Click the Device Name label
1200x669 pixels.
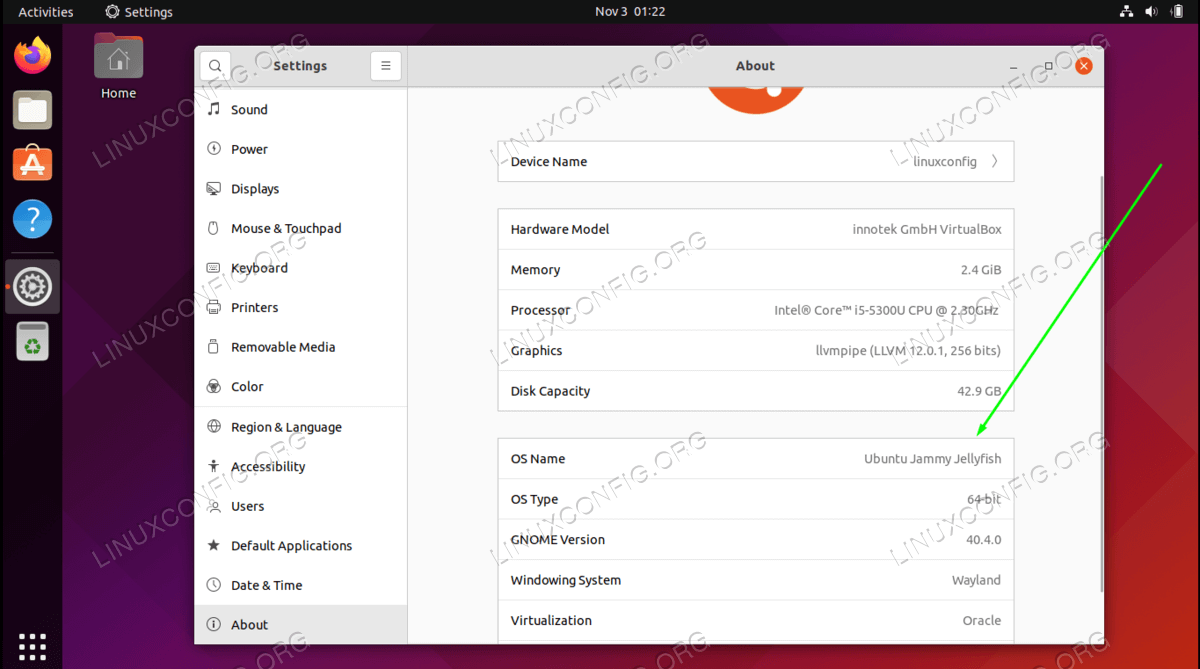549,161
